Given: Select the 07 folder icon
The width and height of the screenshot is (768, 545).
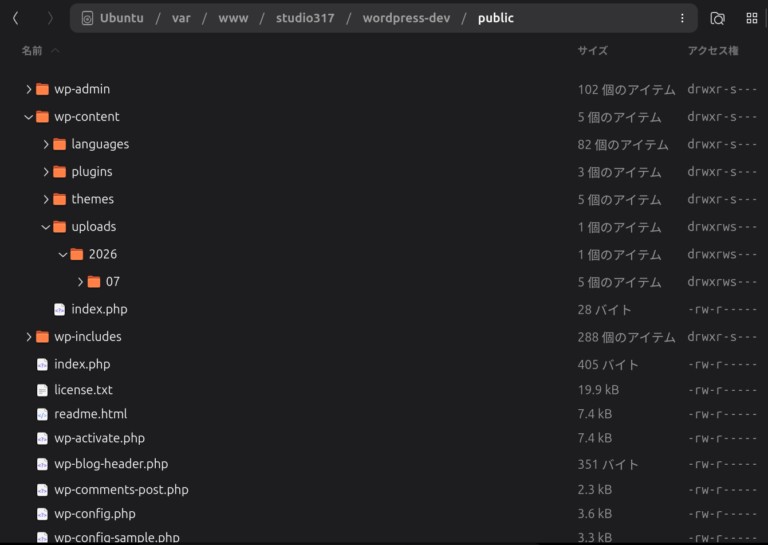Looking at the screenshot, I should point(94,282).
